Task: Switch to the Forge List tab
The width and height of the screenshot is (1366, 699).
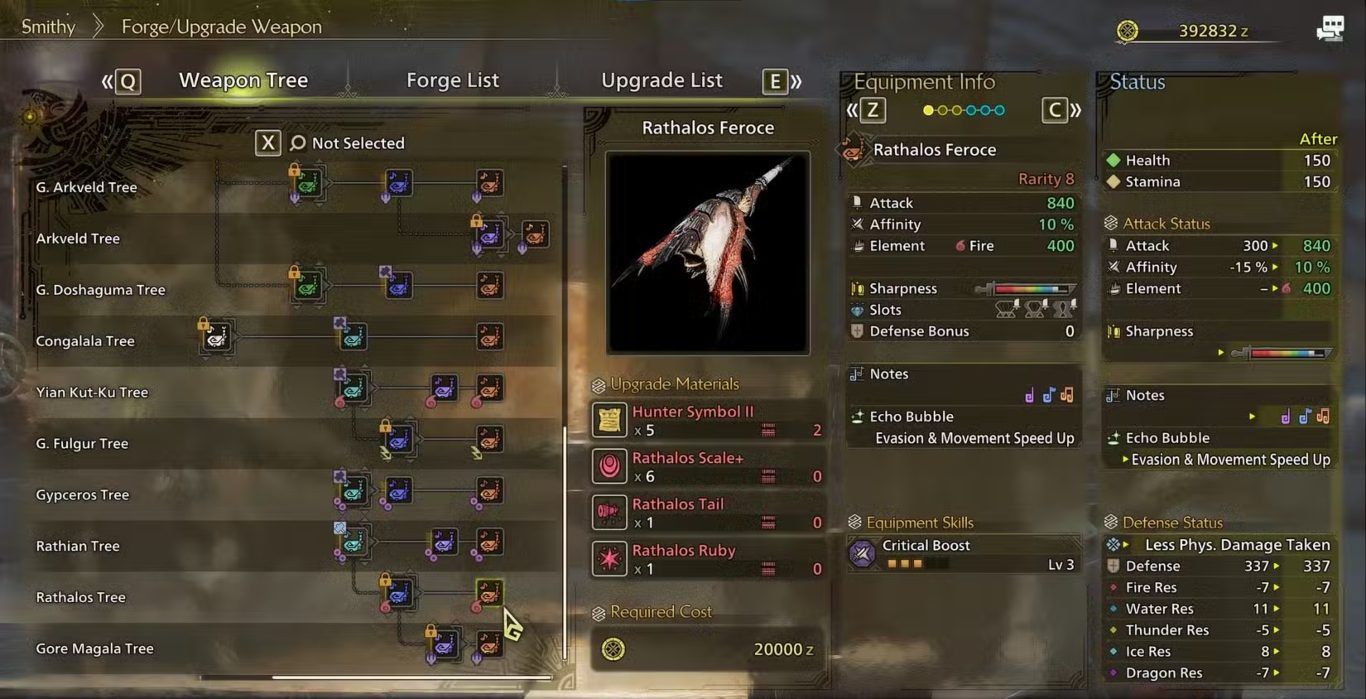Action: coord(452,80)
